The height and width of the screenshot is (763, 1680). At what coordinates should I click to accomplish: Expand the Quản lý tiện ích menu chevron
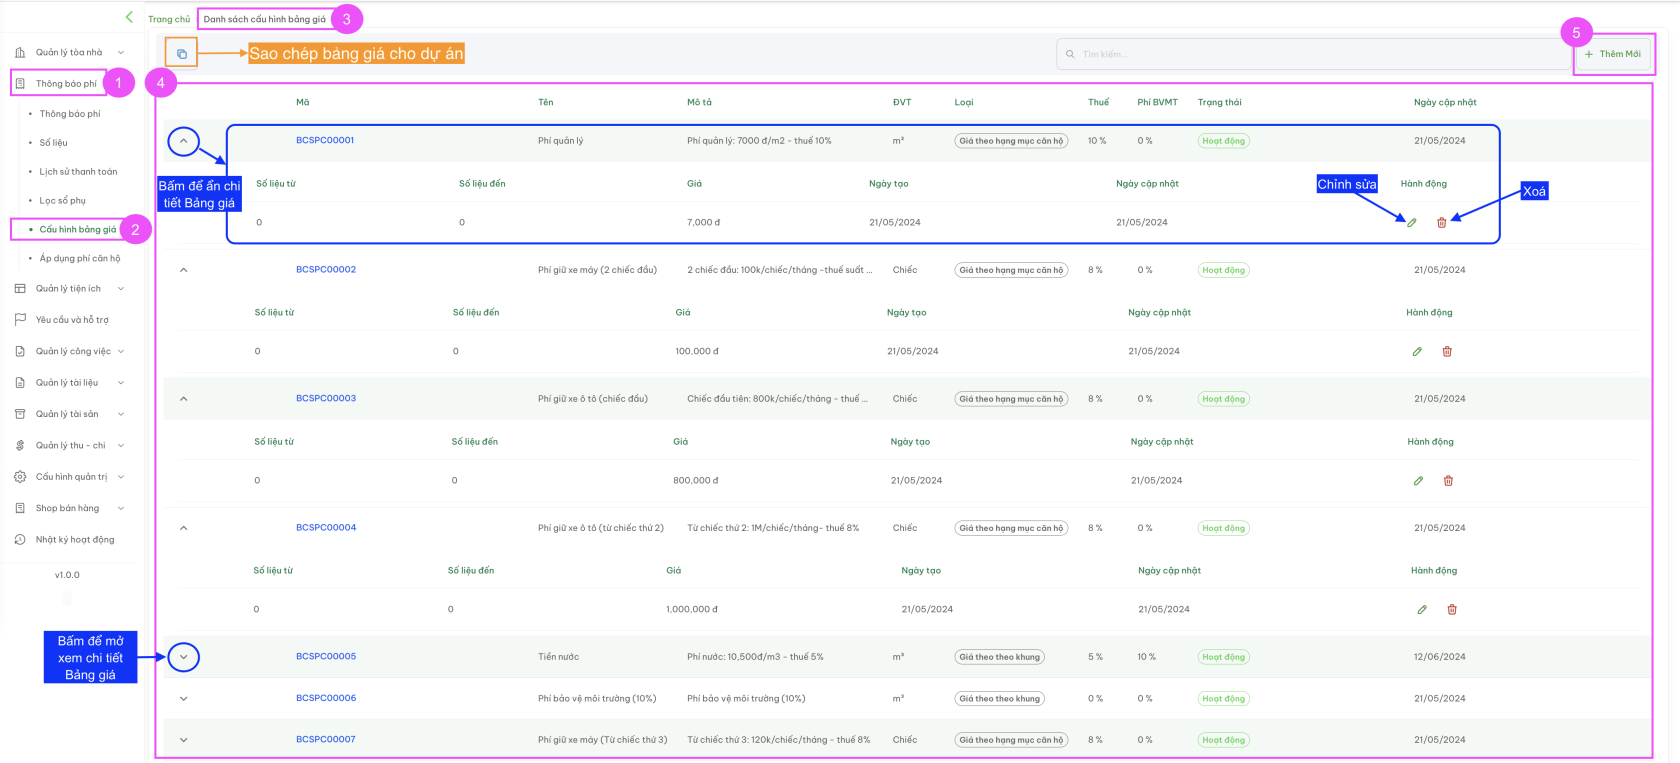pyautogui.click(x=121, y=289)
